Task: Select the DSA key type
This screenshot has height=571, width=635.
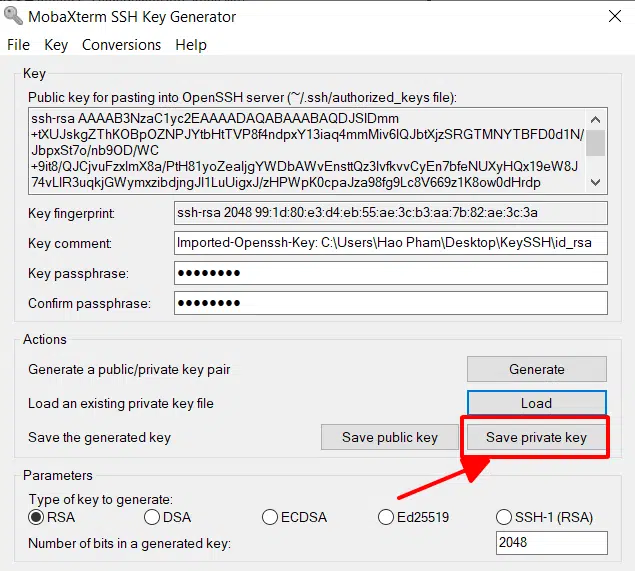Action: [x=152, y=517]
